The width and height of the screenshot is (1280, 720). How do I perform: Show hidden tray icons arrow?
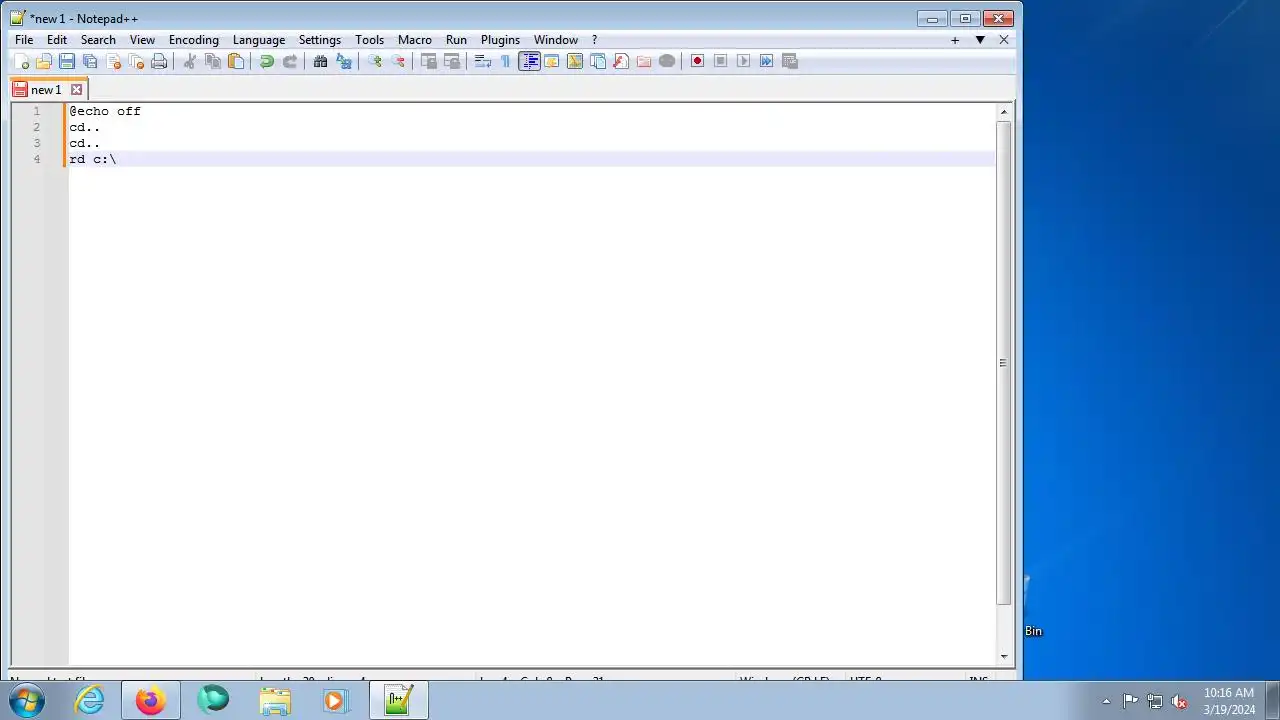click(x=1106, y=701)
